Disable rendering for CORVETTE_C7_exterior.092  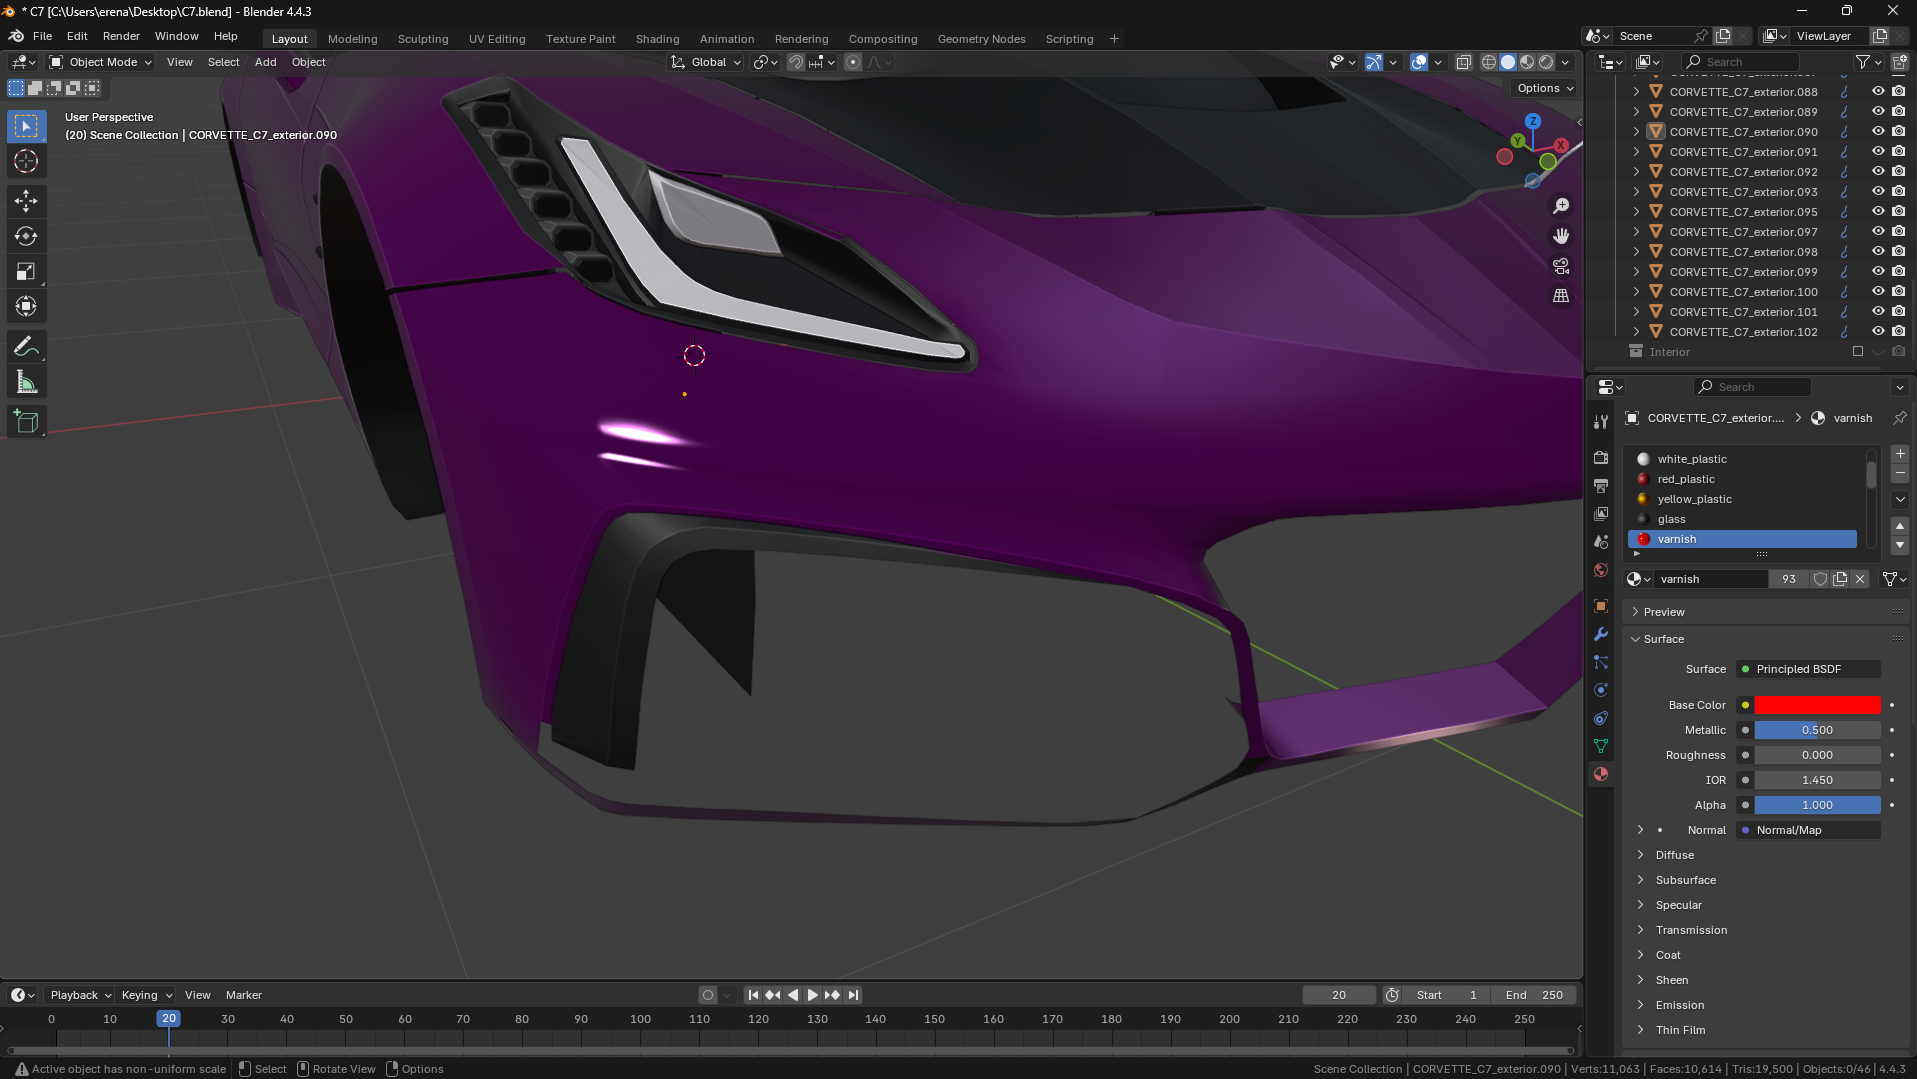coord(1898,171)
